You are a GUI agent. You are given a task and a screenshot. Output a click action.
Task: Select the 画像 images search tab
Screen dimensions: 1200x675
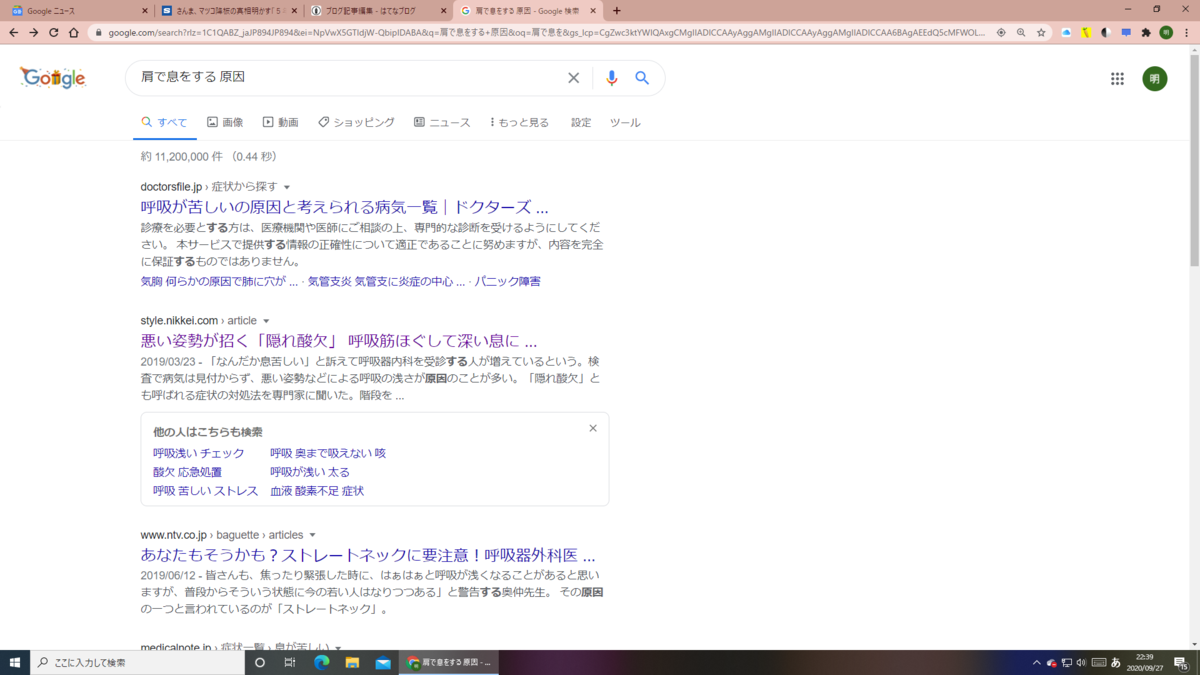coord(225,122)
